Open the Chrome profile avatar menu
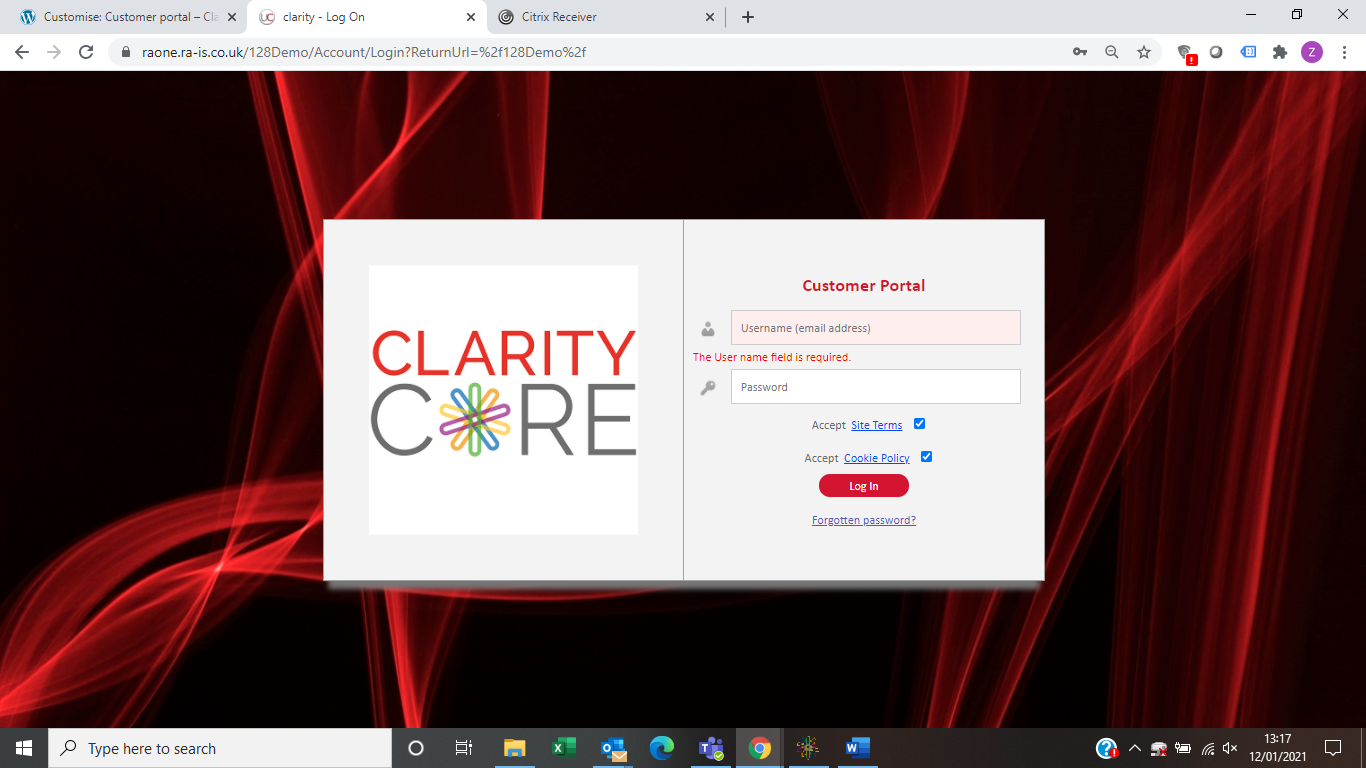The width and height of the screenshot is (1366, 768). 1311,52
